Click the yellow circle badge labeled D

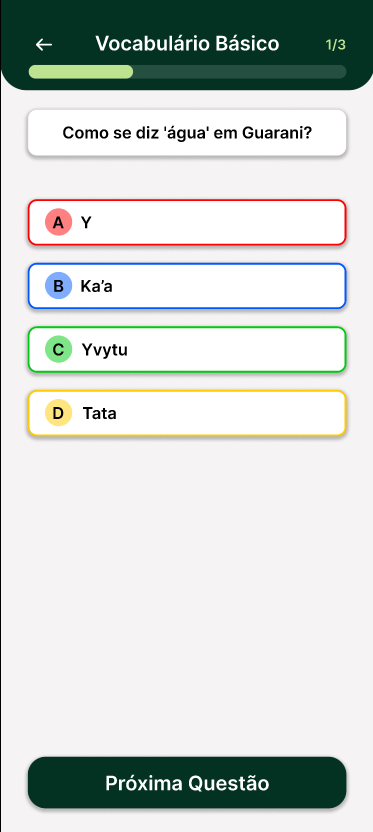click(x=58, y=413)
